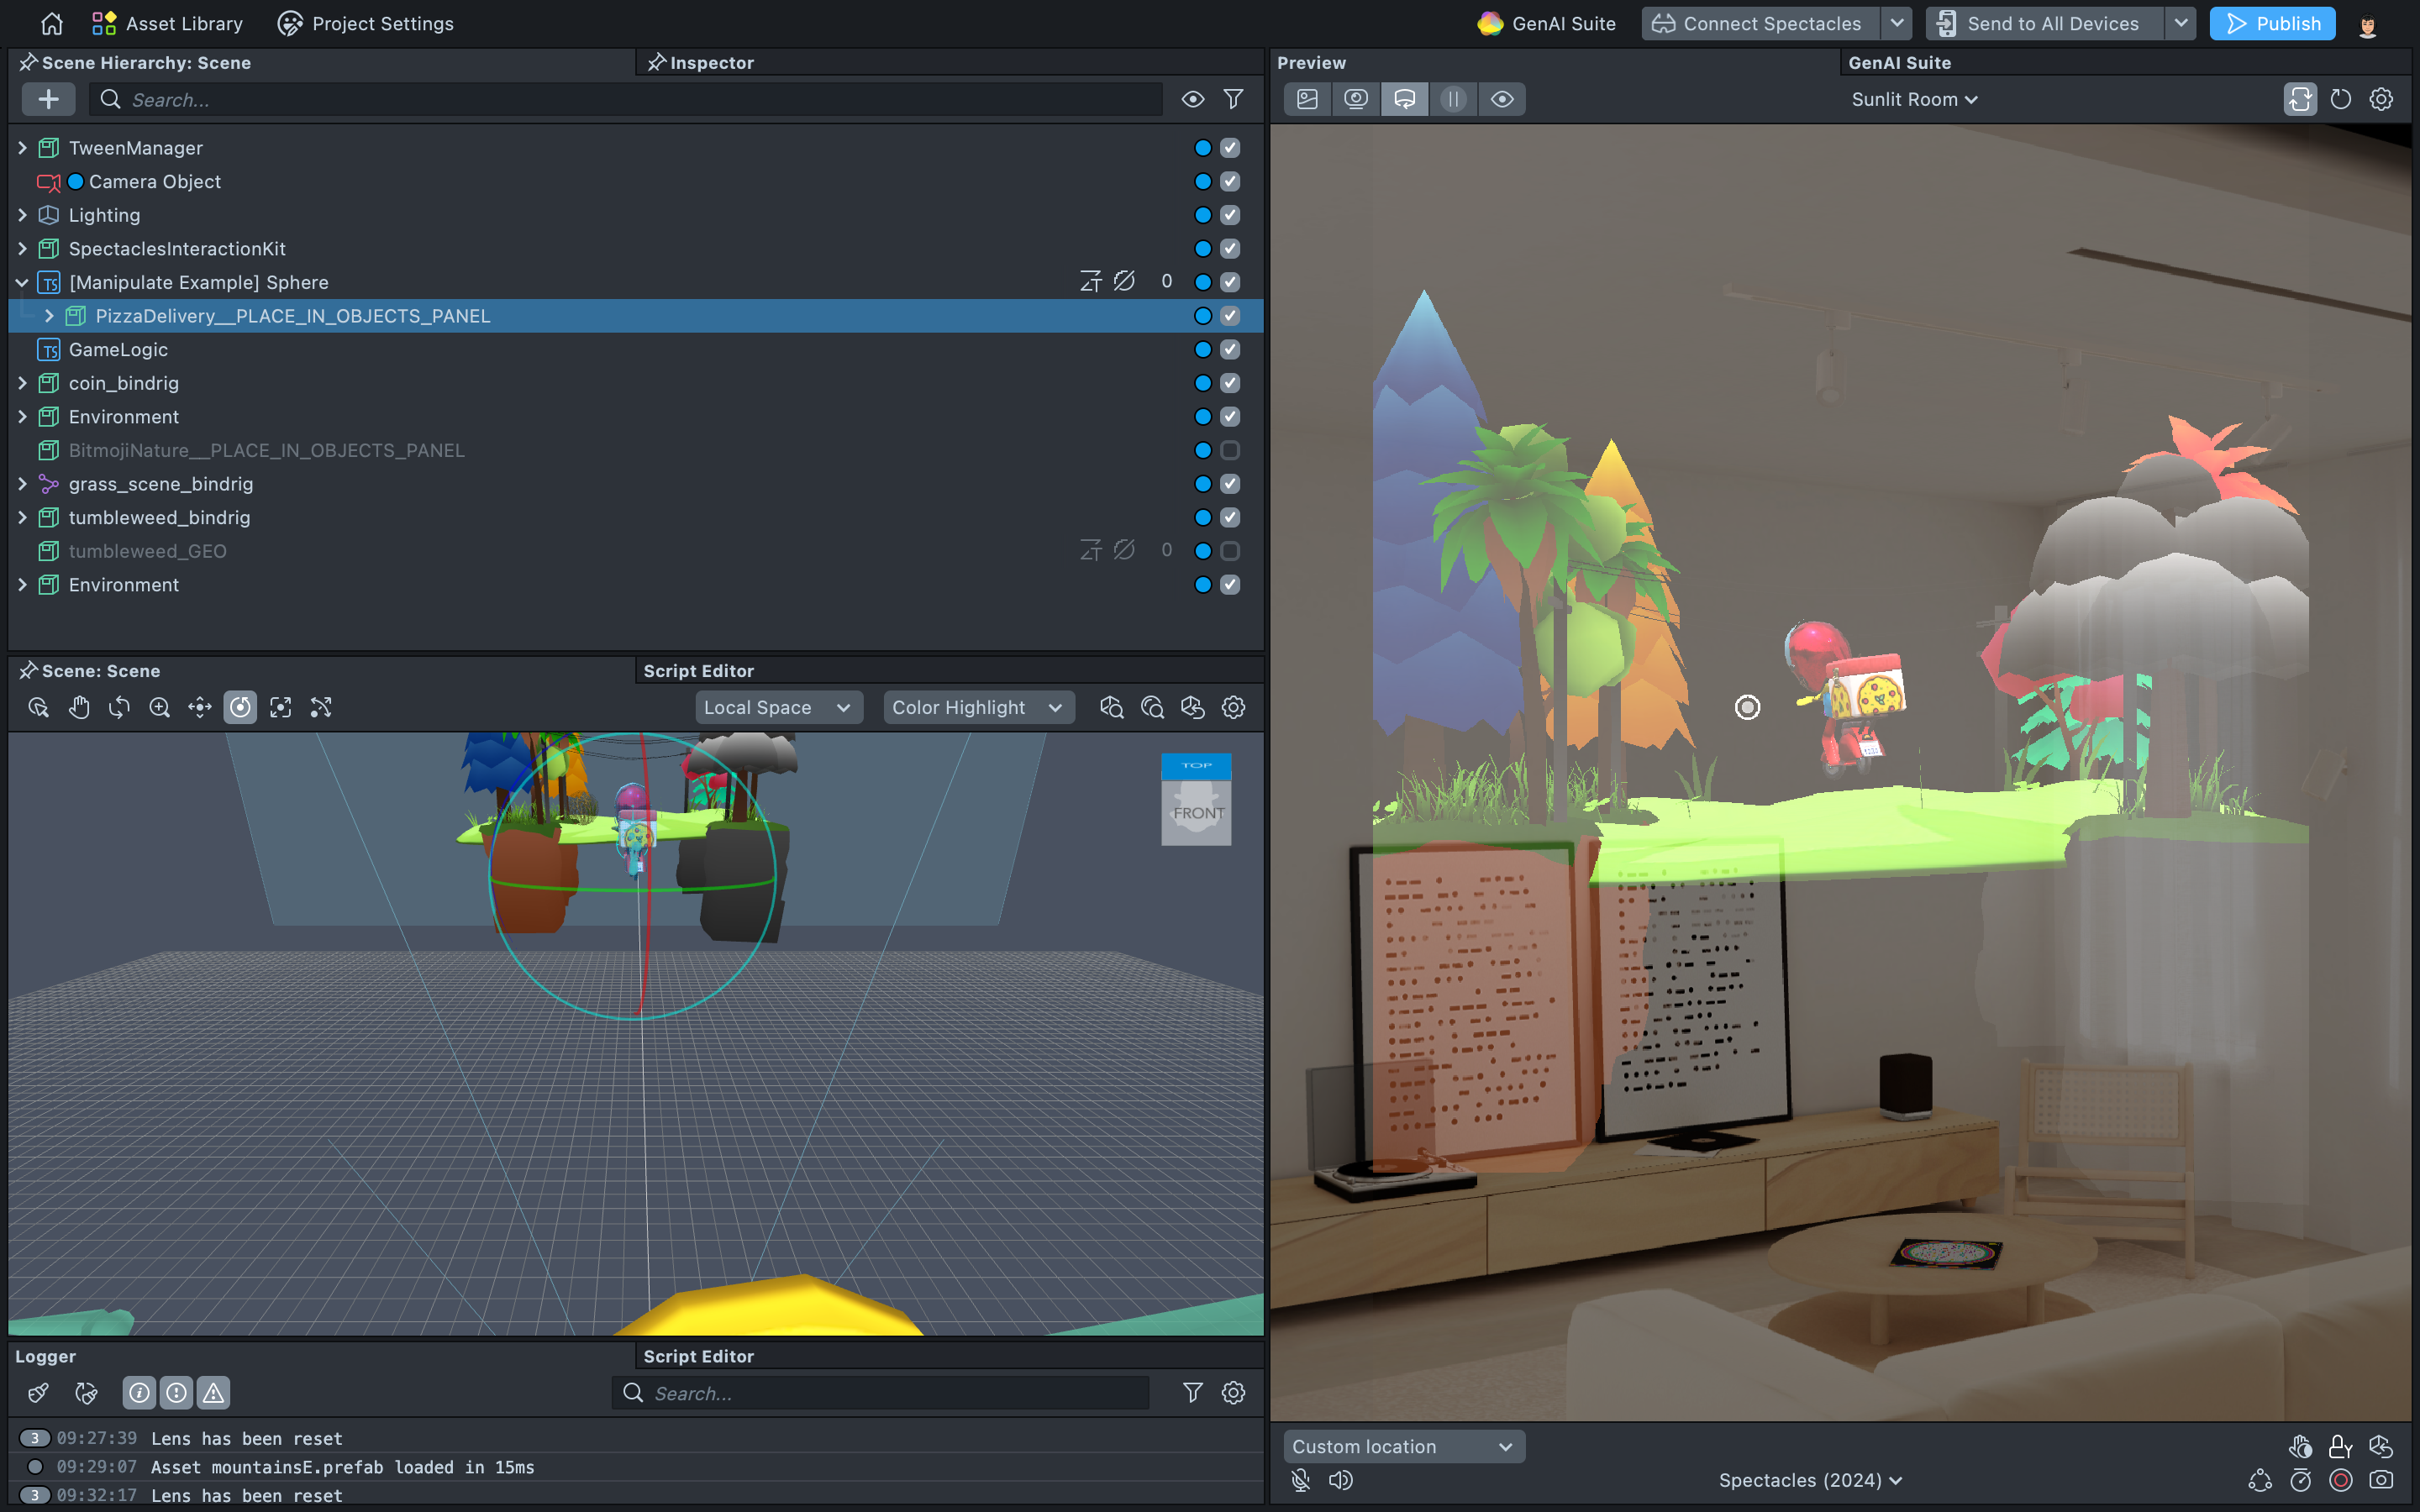Click the restart preview circular arrow icon

[2340, 99]
